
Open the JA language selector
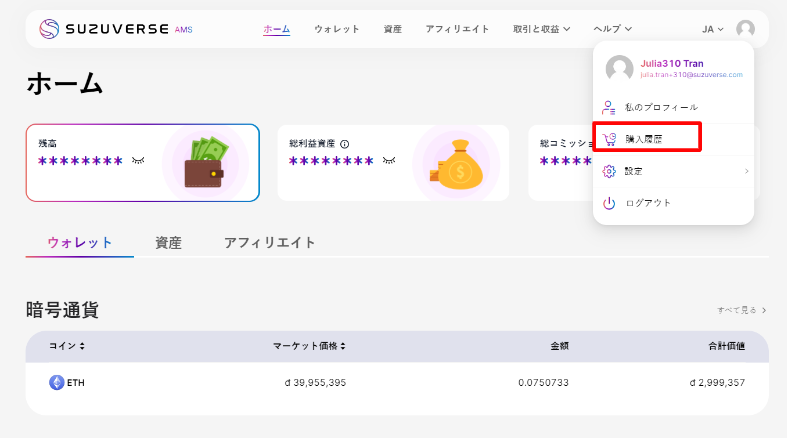coord(713,30)
